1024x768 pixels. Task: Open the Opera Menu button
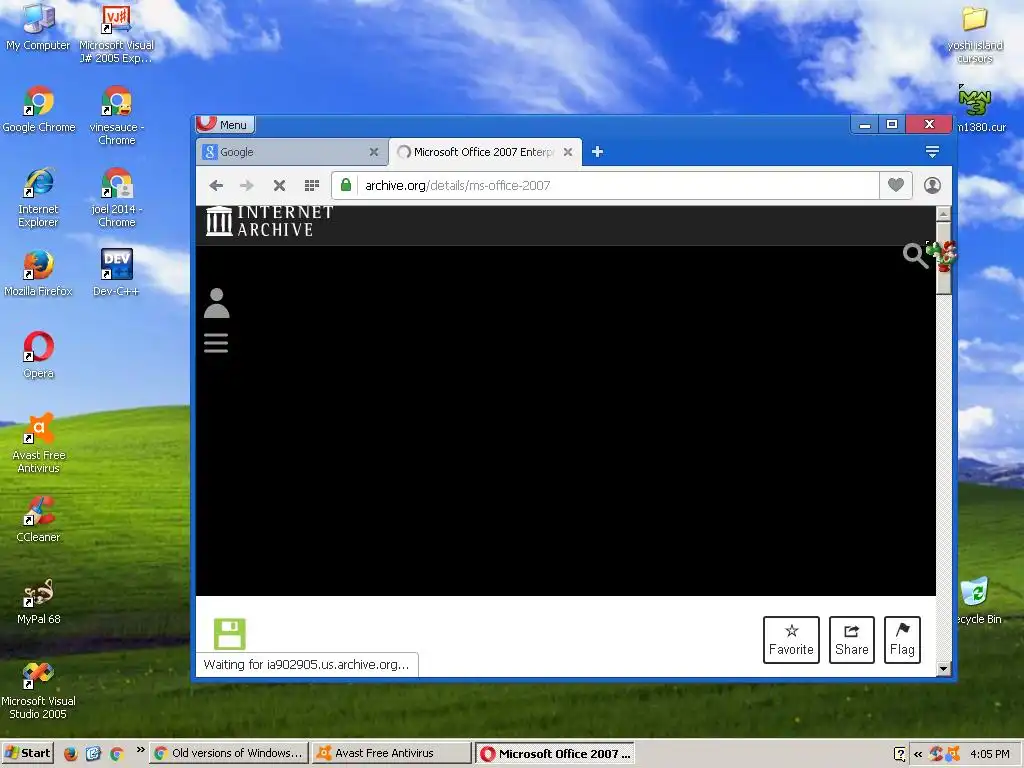click(225, 124)
